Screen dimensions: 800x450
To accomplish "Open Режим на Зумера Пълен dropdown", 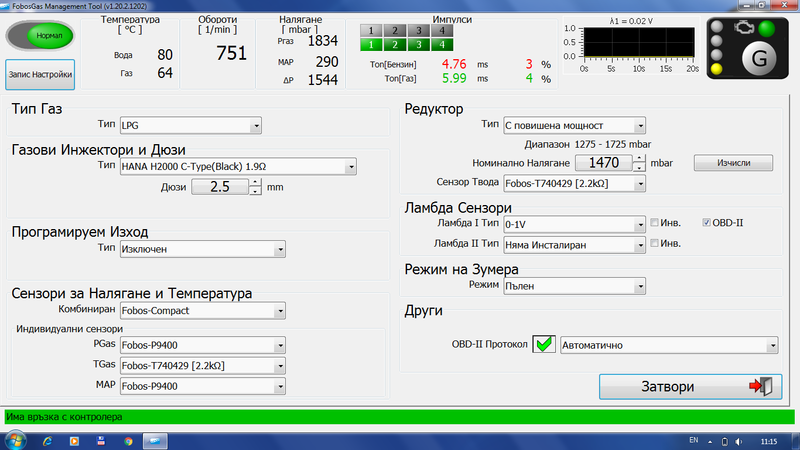I will [x=574, y=286].
